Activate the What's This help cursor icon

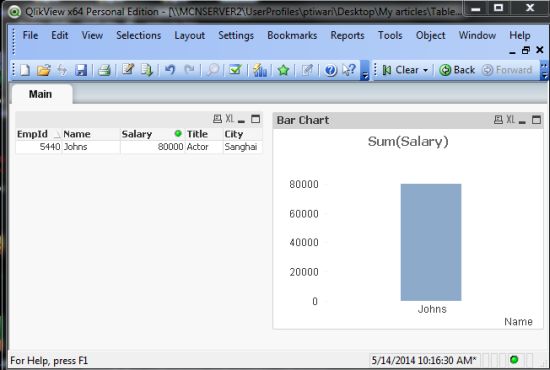pos(349,69)
